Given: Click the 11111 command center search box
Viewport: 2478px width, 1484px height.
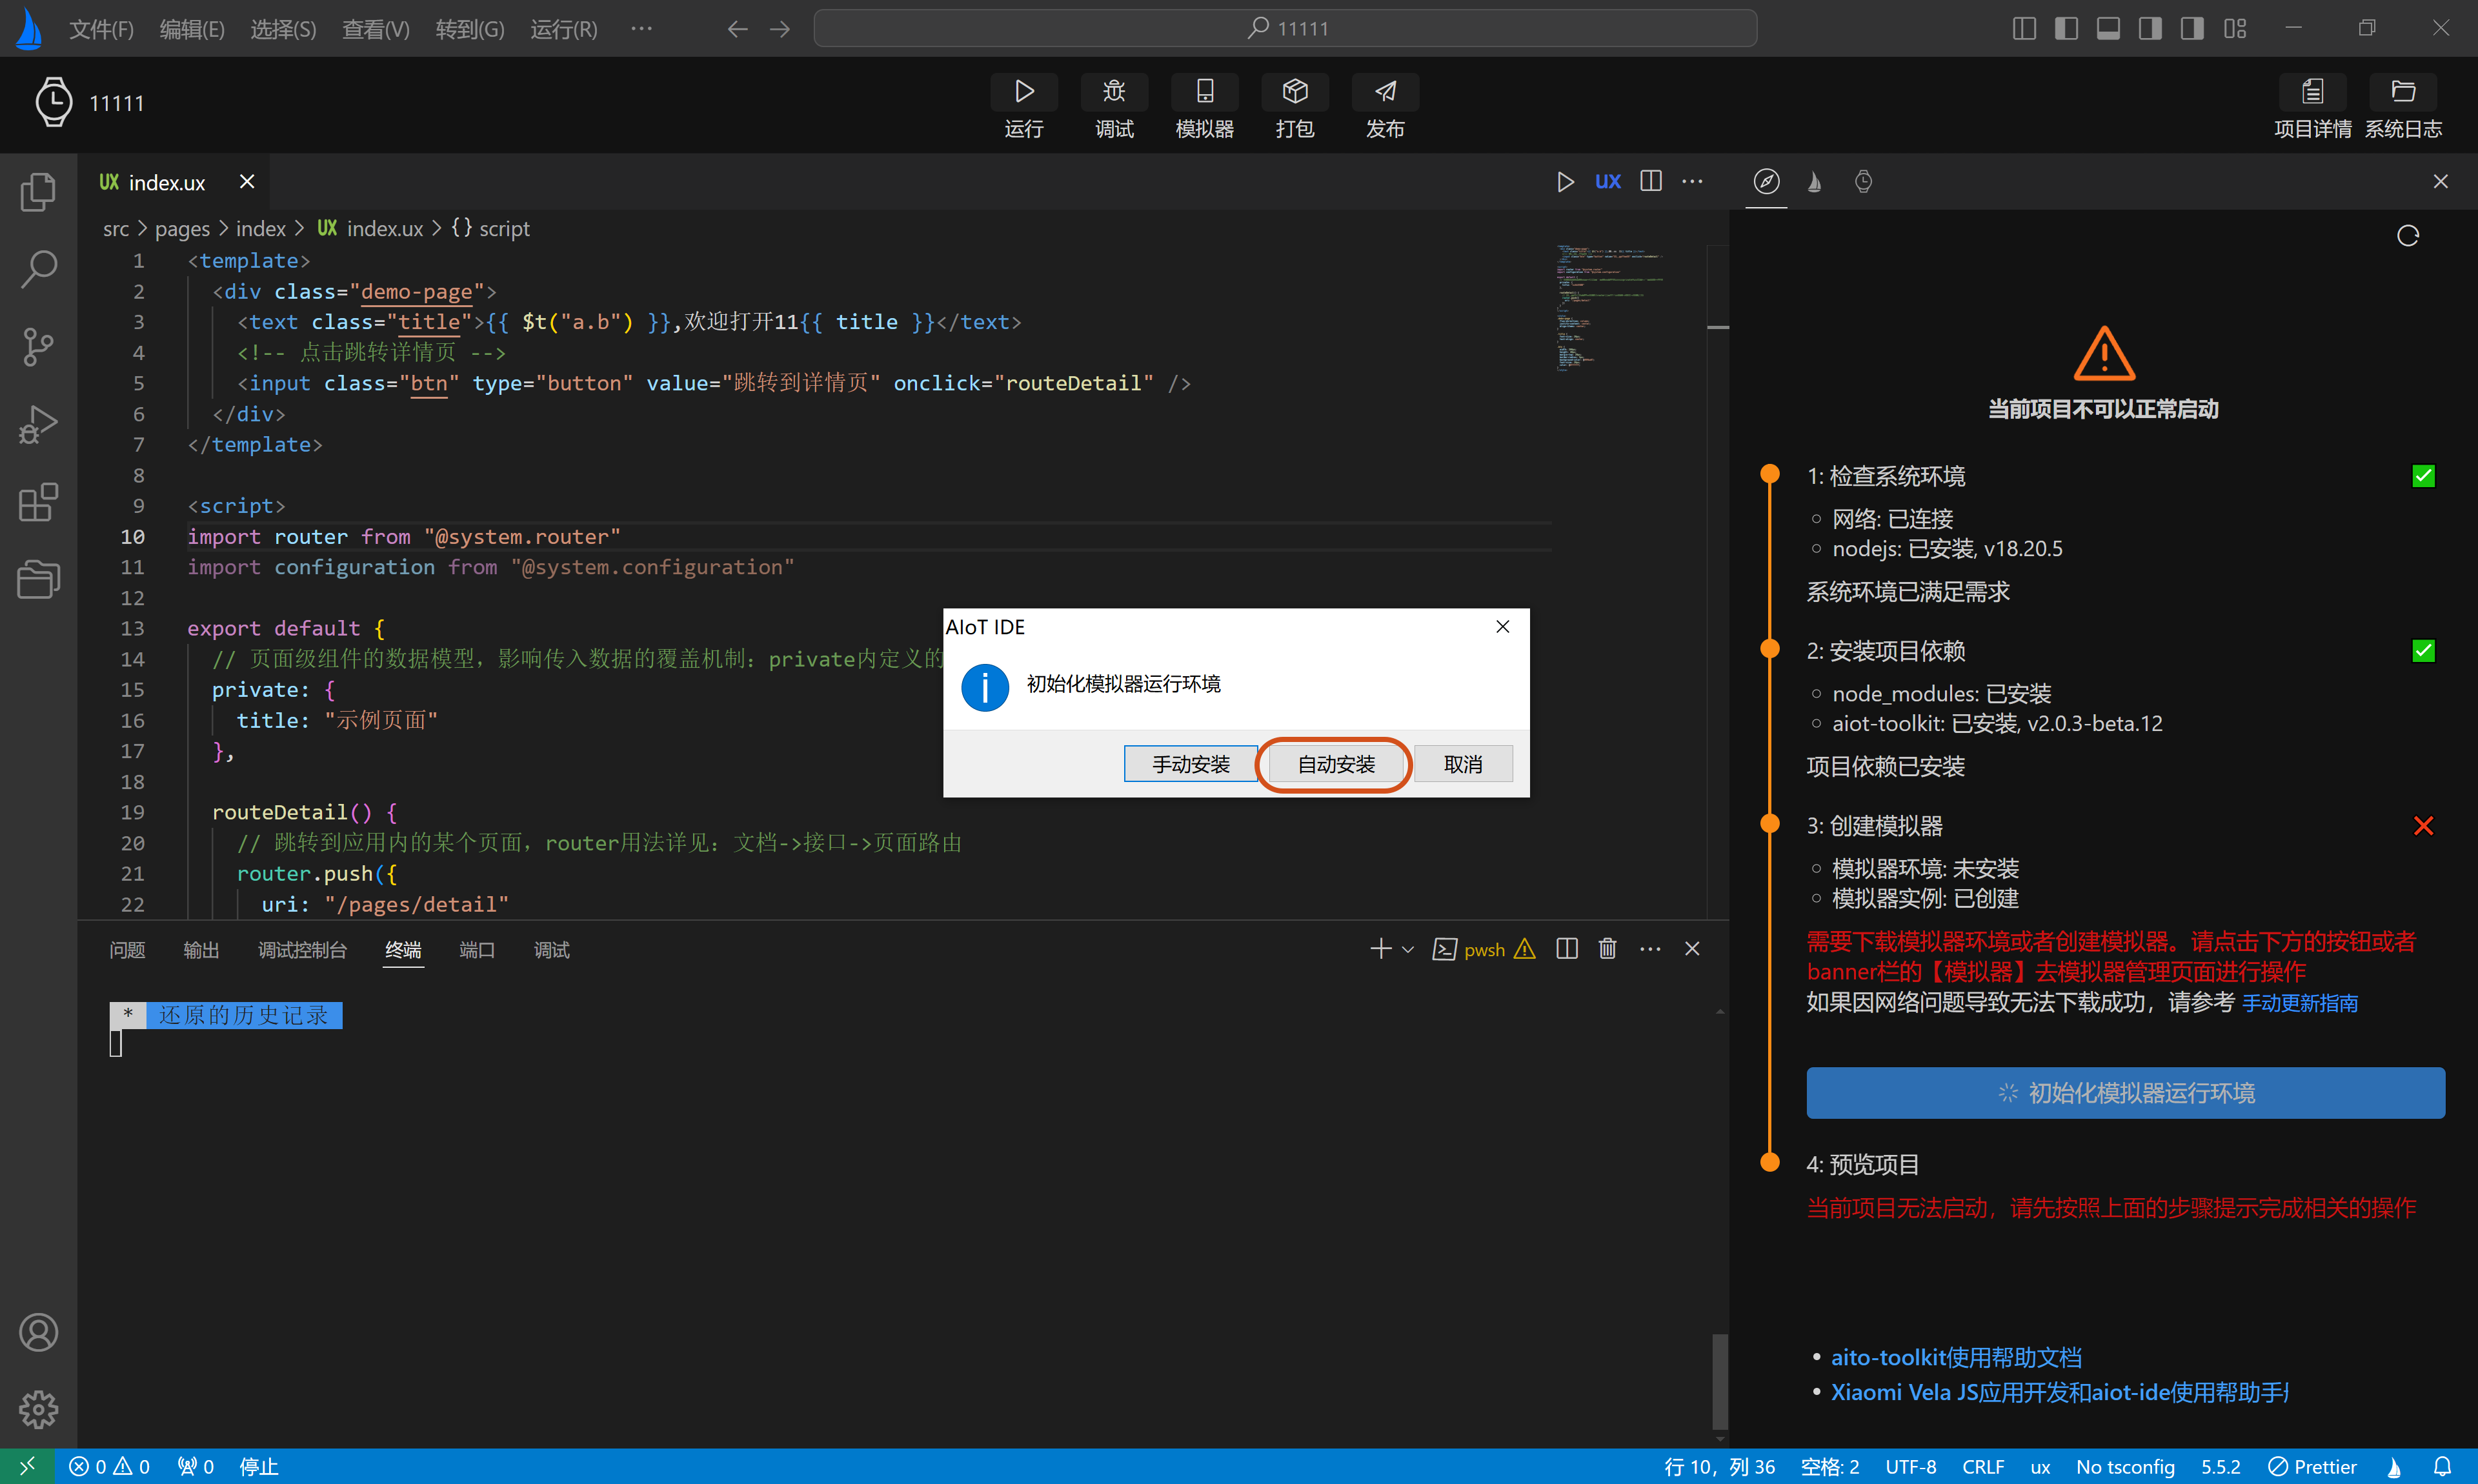Looking at the screenshot, I should click(1285, 28).
